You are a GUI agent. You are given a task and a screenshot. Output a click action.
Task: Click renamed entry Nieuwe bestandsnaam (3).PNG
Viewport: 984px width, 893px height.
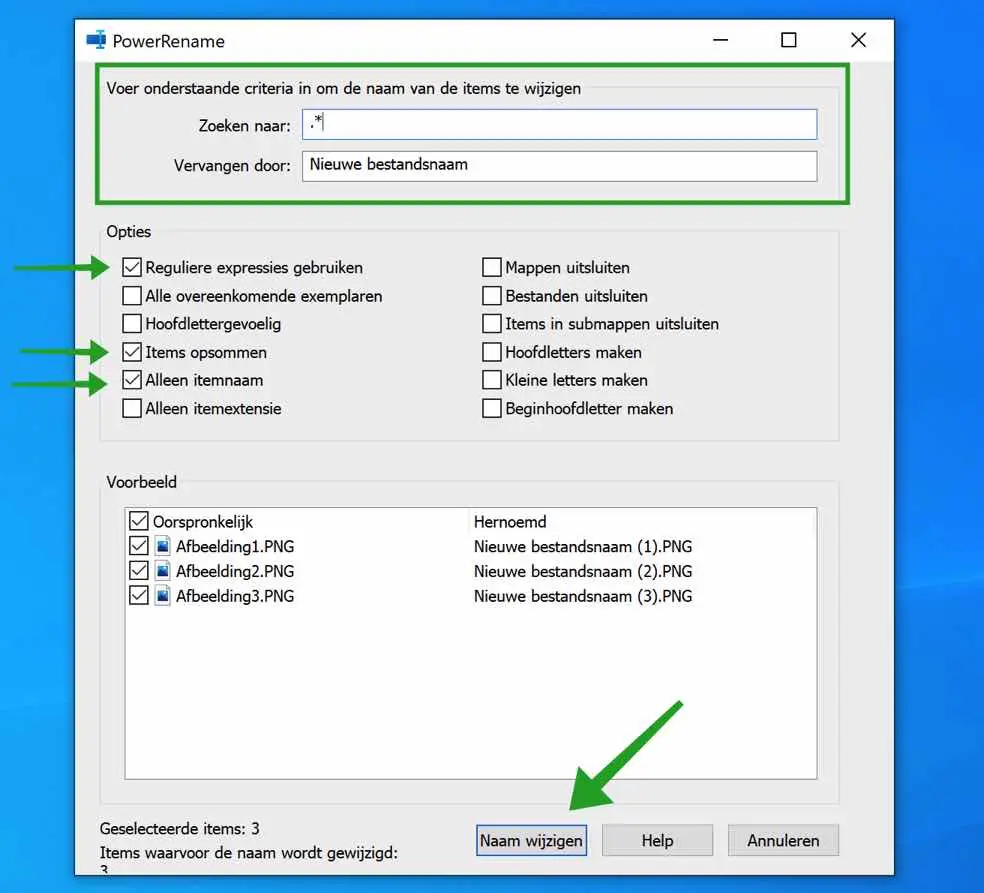pyautogui.click(x=583, y=596)
